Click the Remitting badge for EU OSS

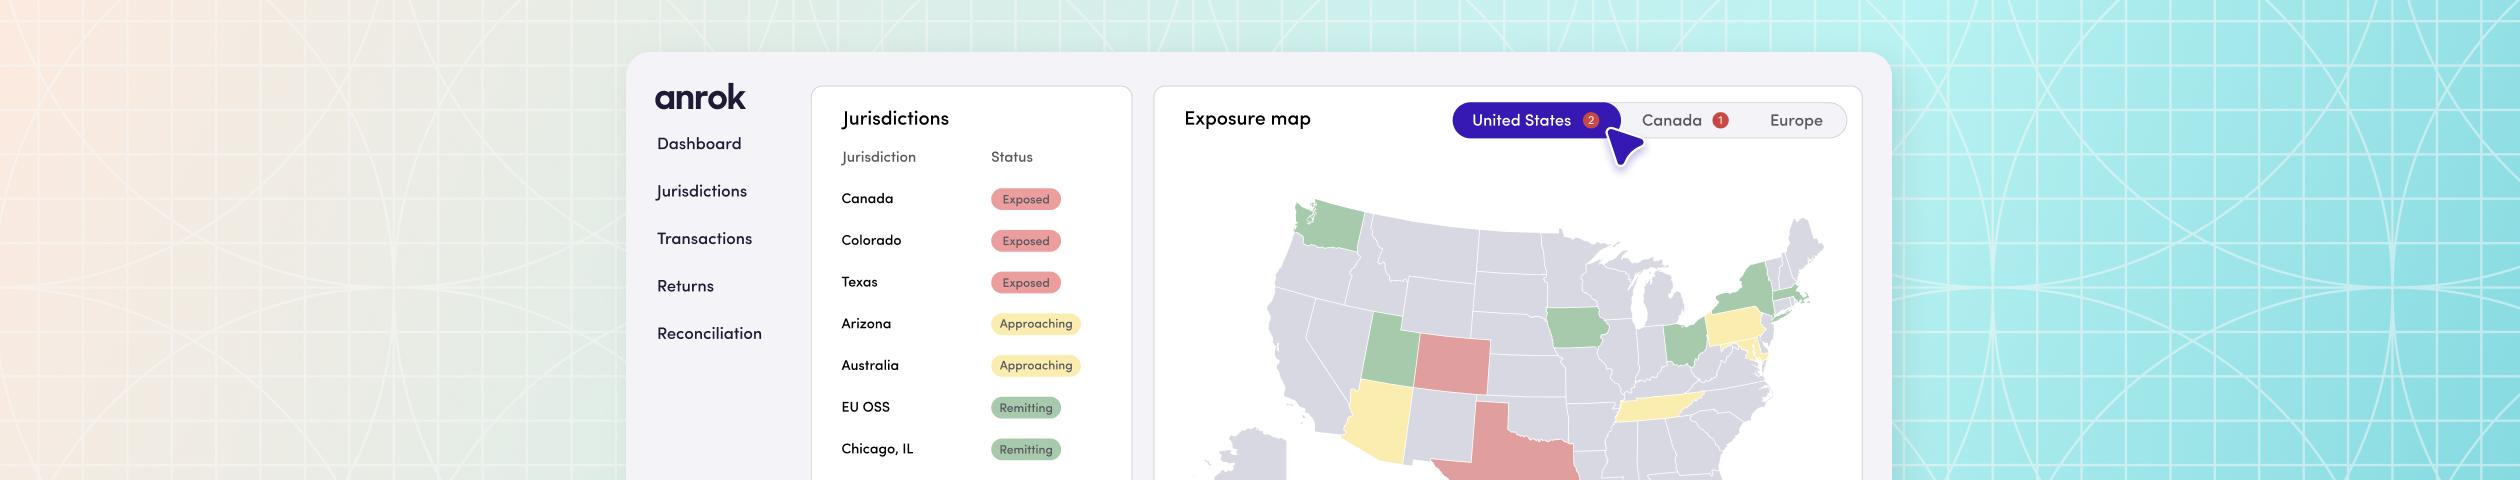[1025, 408]
